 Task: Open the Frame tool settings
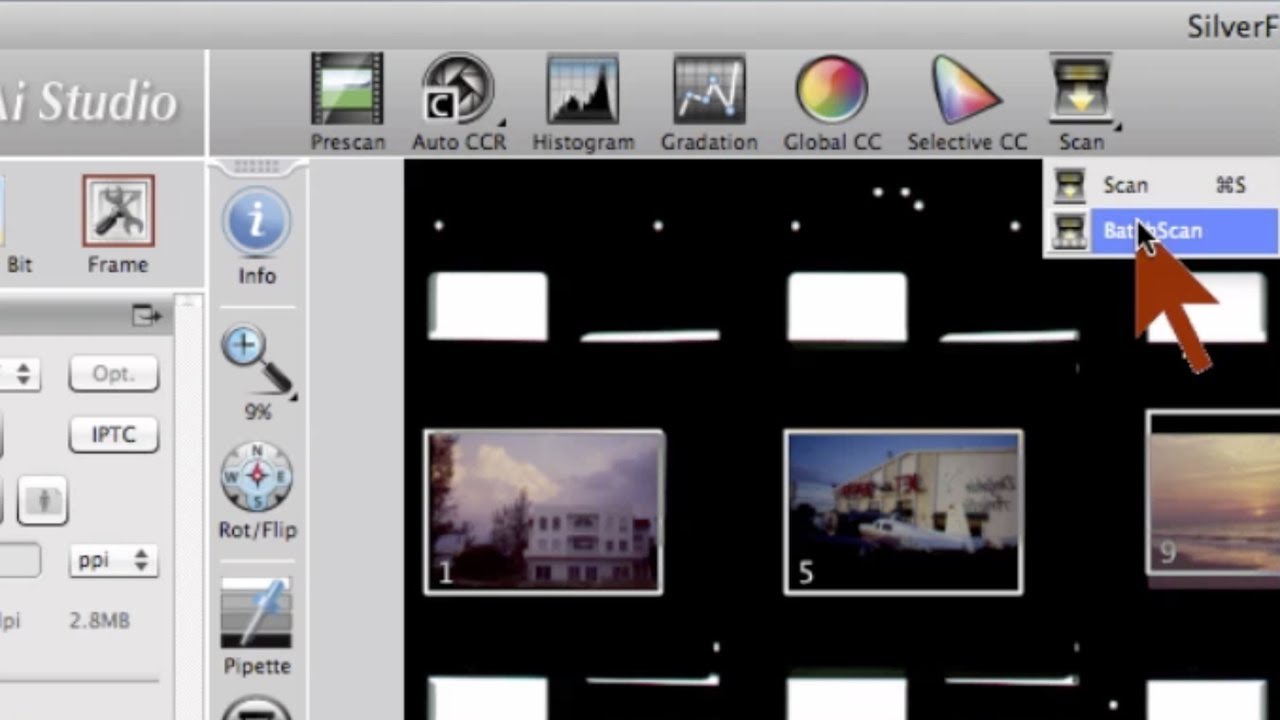click(118, 225)
